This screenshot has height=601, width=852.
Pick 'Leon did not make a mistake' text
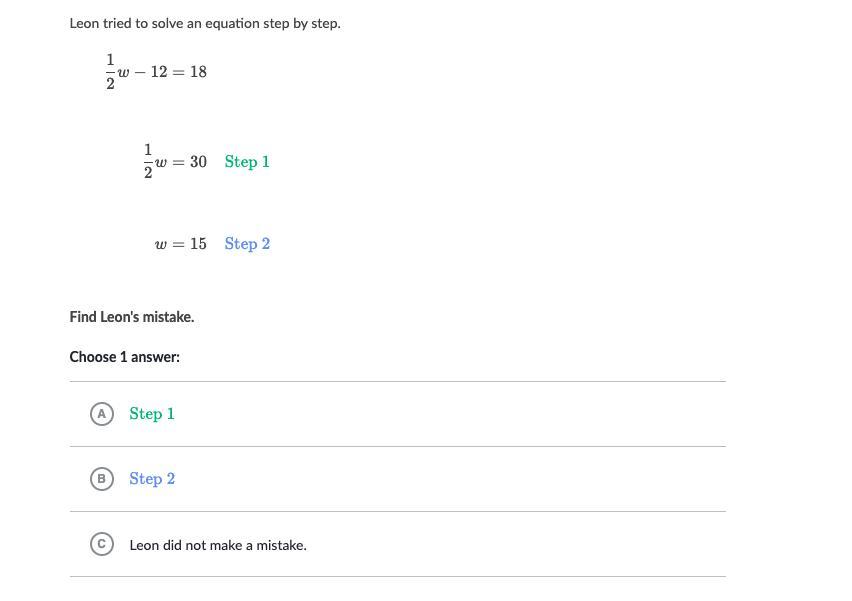218,545
